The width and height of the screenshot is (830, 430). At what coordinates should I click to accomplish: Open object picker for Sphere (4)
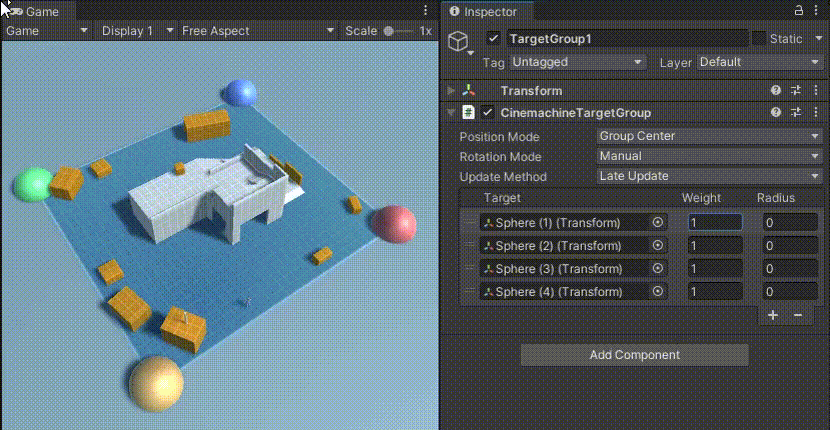658,292
